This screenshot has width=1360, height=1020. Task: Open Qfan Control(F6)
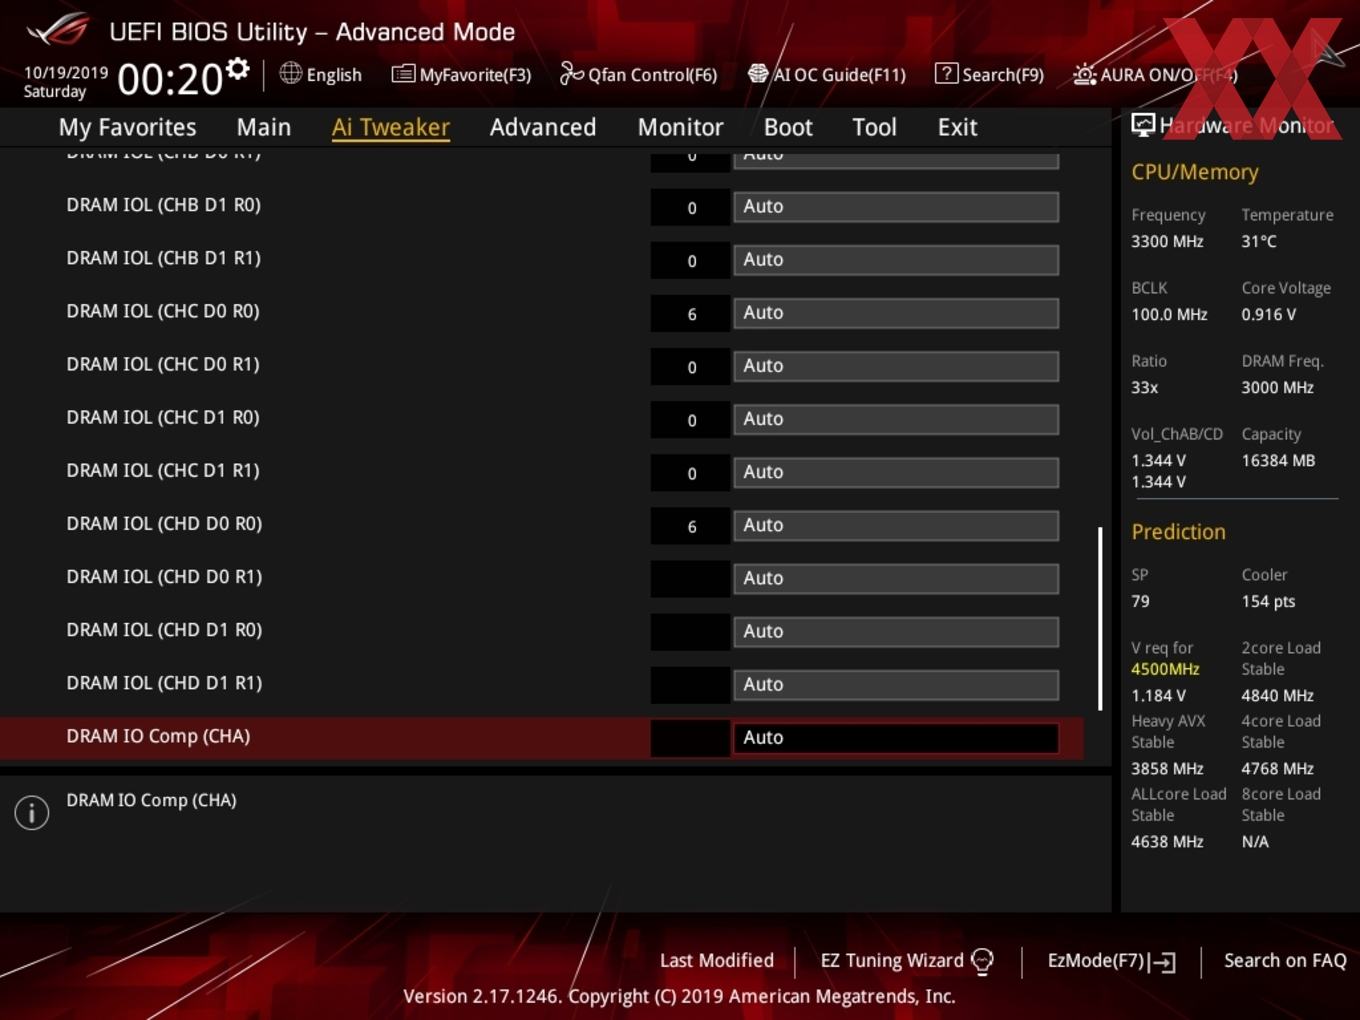click(638, 74)
